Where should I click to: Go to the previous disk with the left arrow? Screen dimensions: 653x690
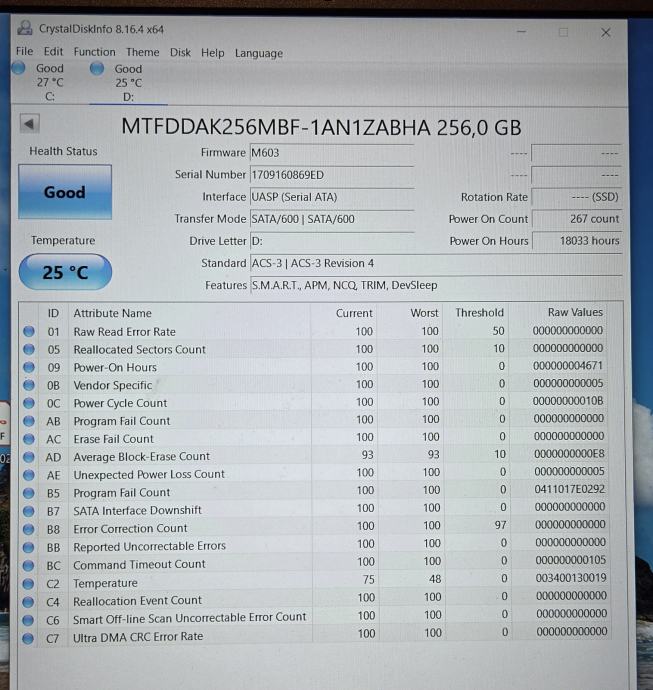pyautogui.click(x=29, y=124)
